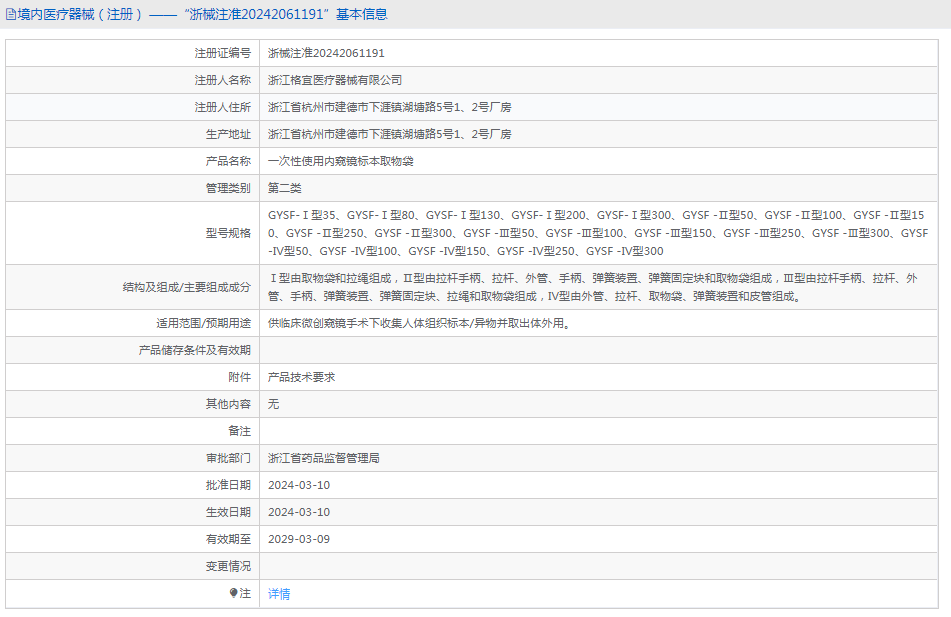Click the intended use text 供临床微创窥镜手术下收集

[x=420, y=323]
